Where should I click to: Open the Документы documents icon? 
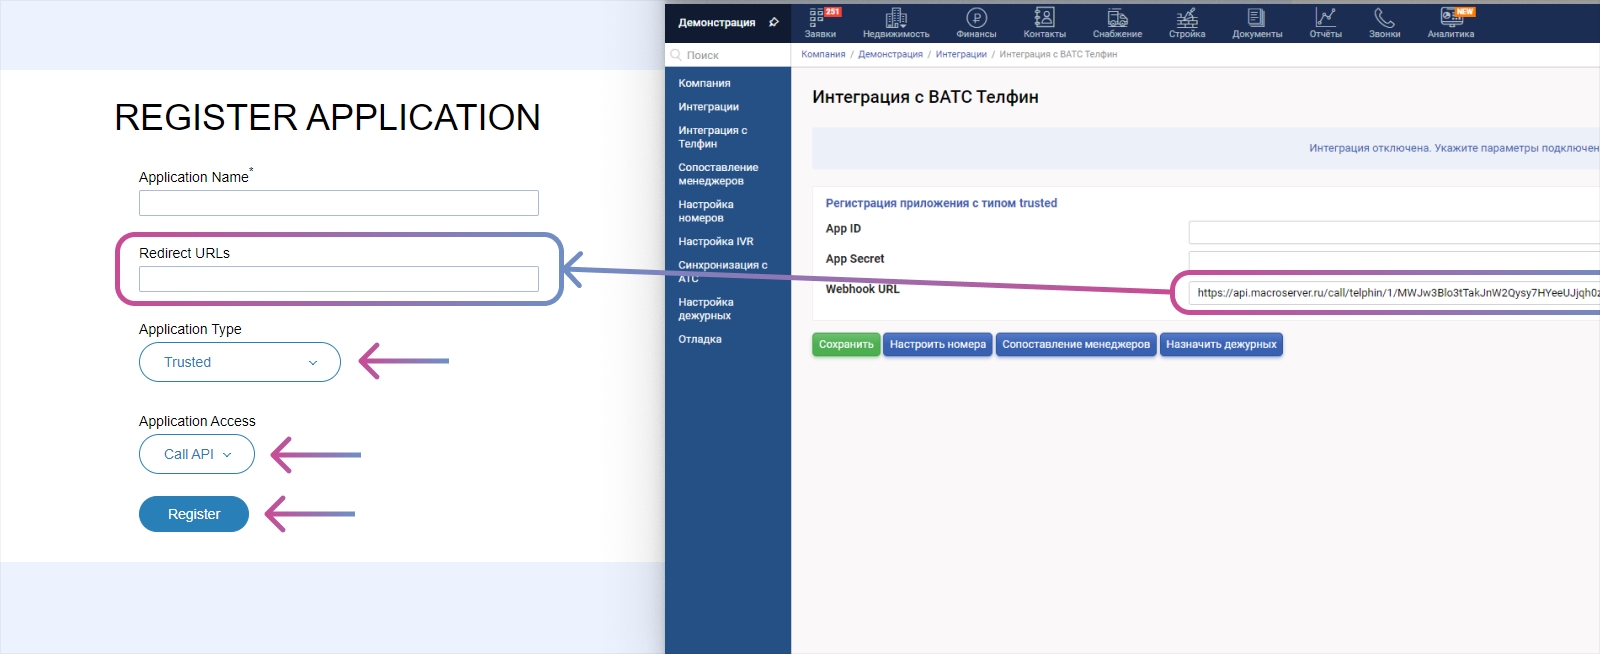click(x=1256, y=18)
